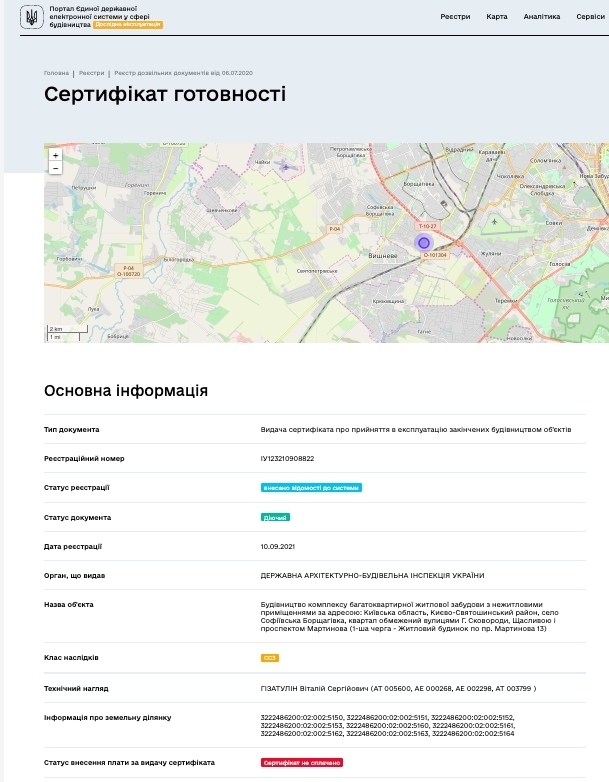609x782 pixels.
Task: Click the Тип документа row label
Action: pyautogui.click(x=71, y=429)
